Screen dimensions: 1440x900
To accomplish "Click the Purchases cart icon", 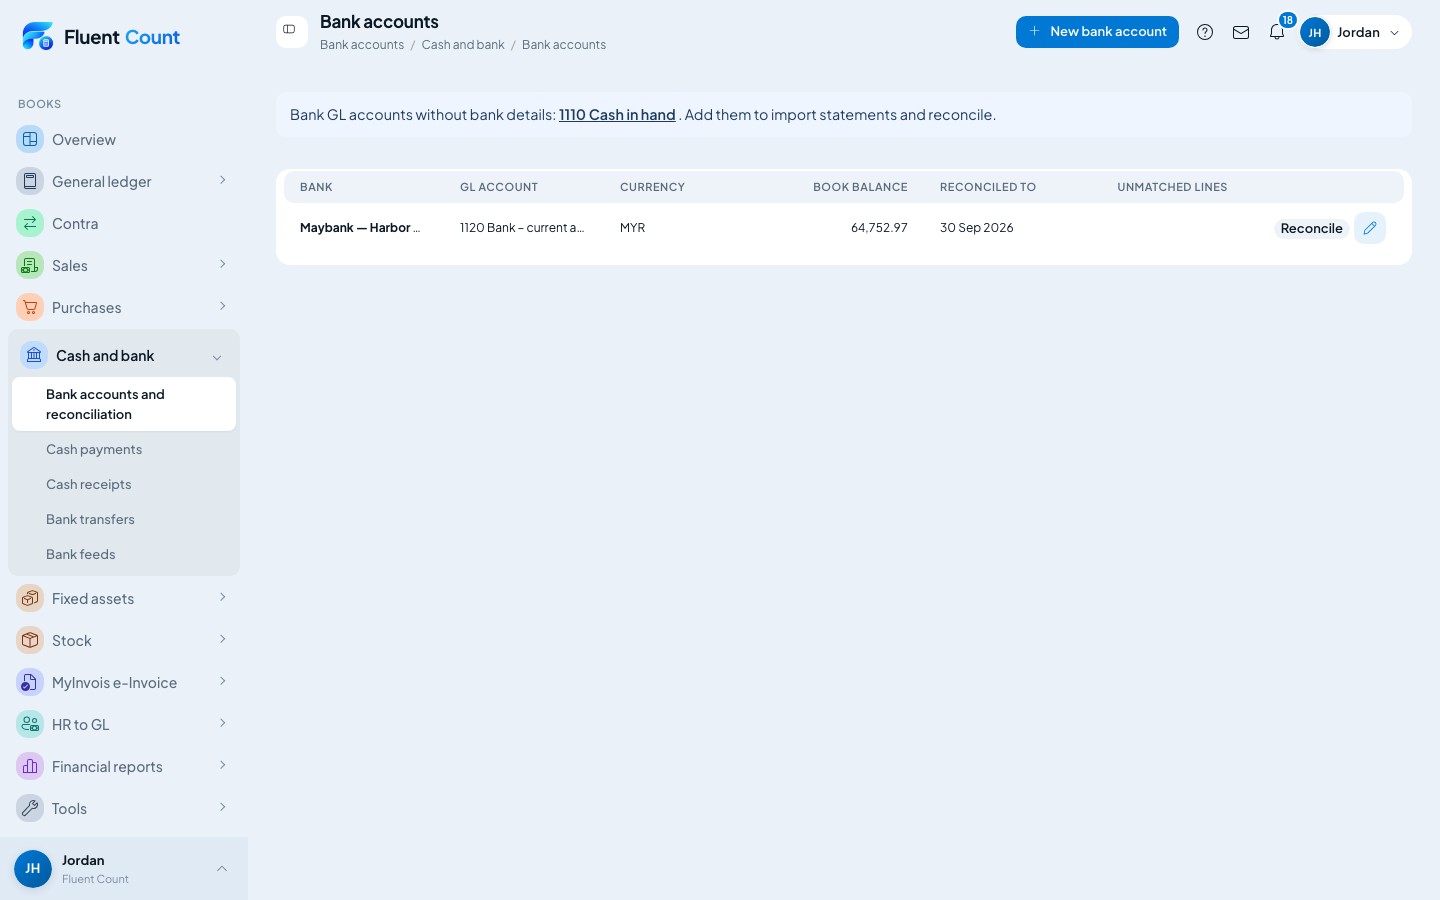I will click(30, 307).
